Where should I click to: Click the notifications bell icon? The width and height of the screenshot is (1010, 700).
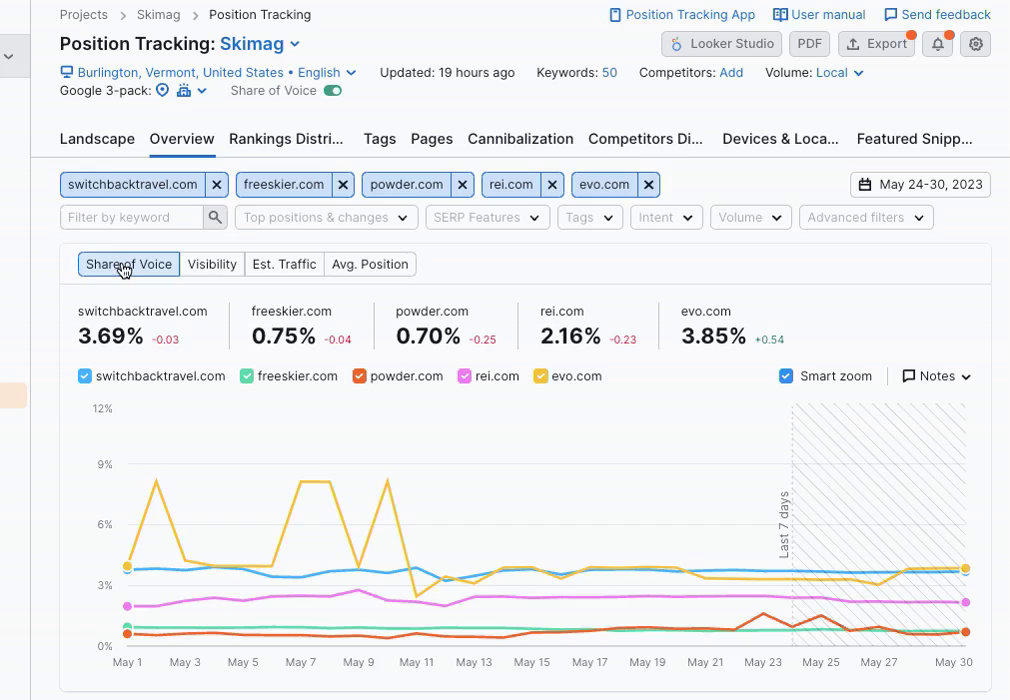937,44
